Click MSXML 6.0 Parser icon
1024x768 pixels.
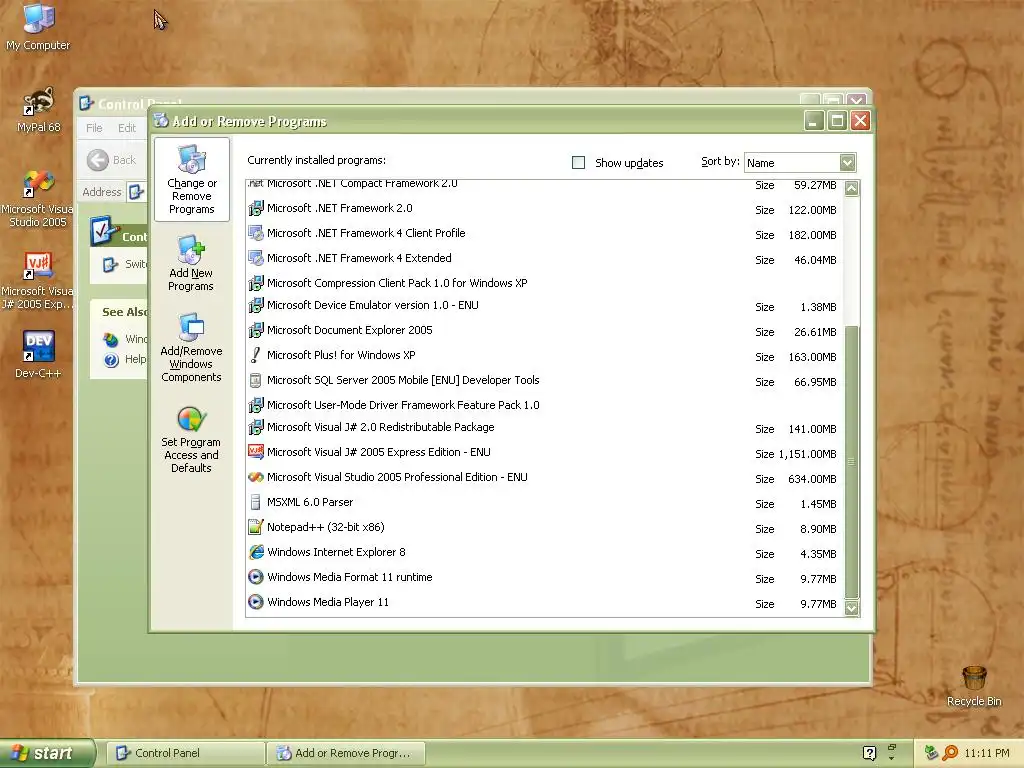(x=256, y=502)
